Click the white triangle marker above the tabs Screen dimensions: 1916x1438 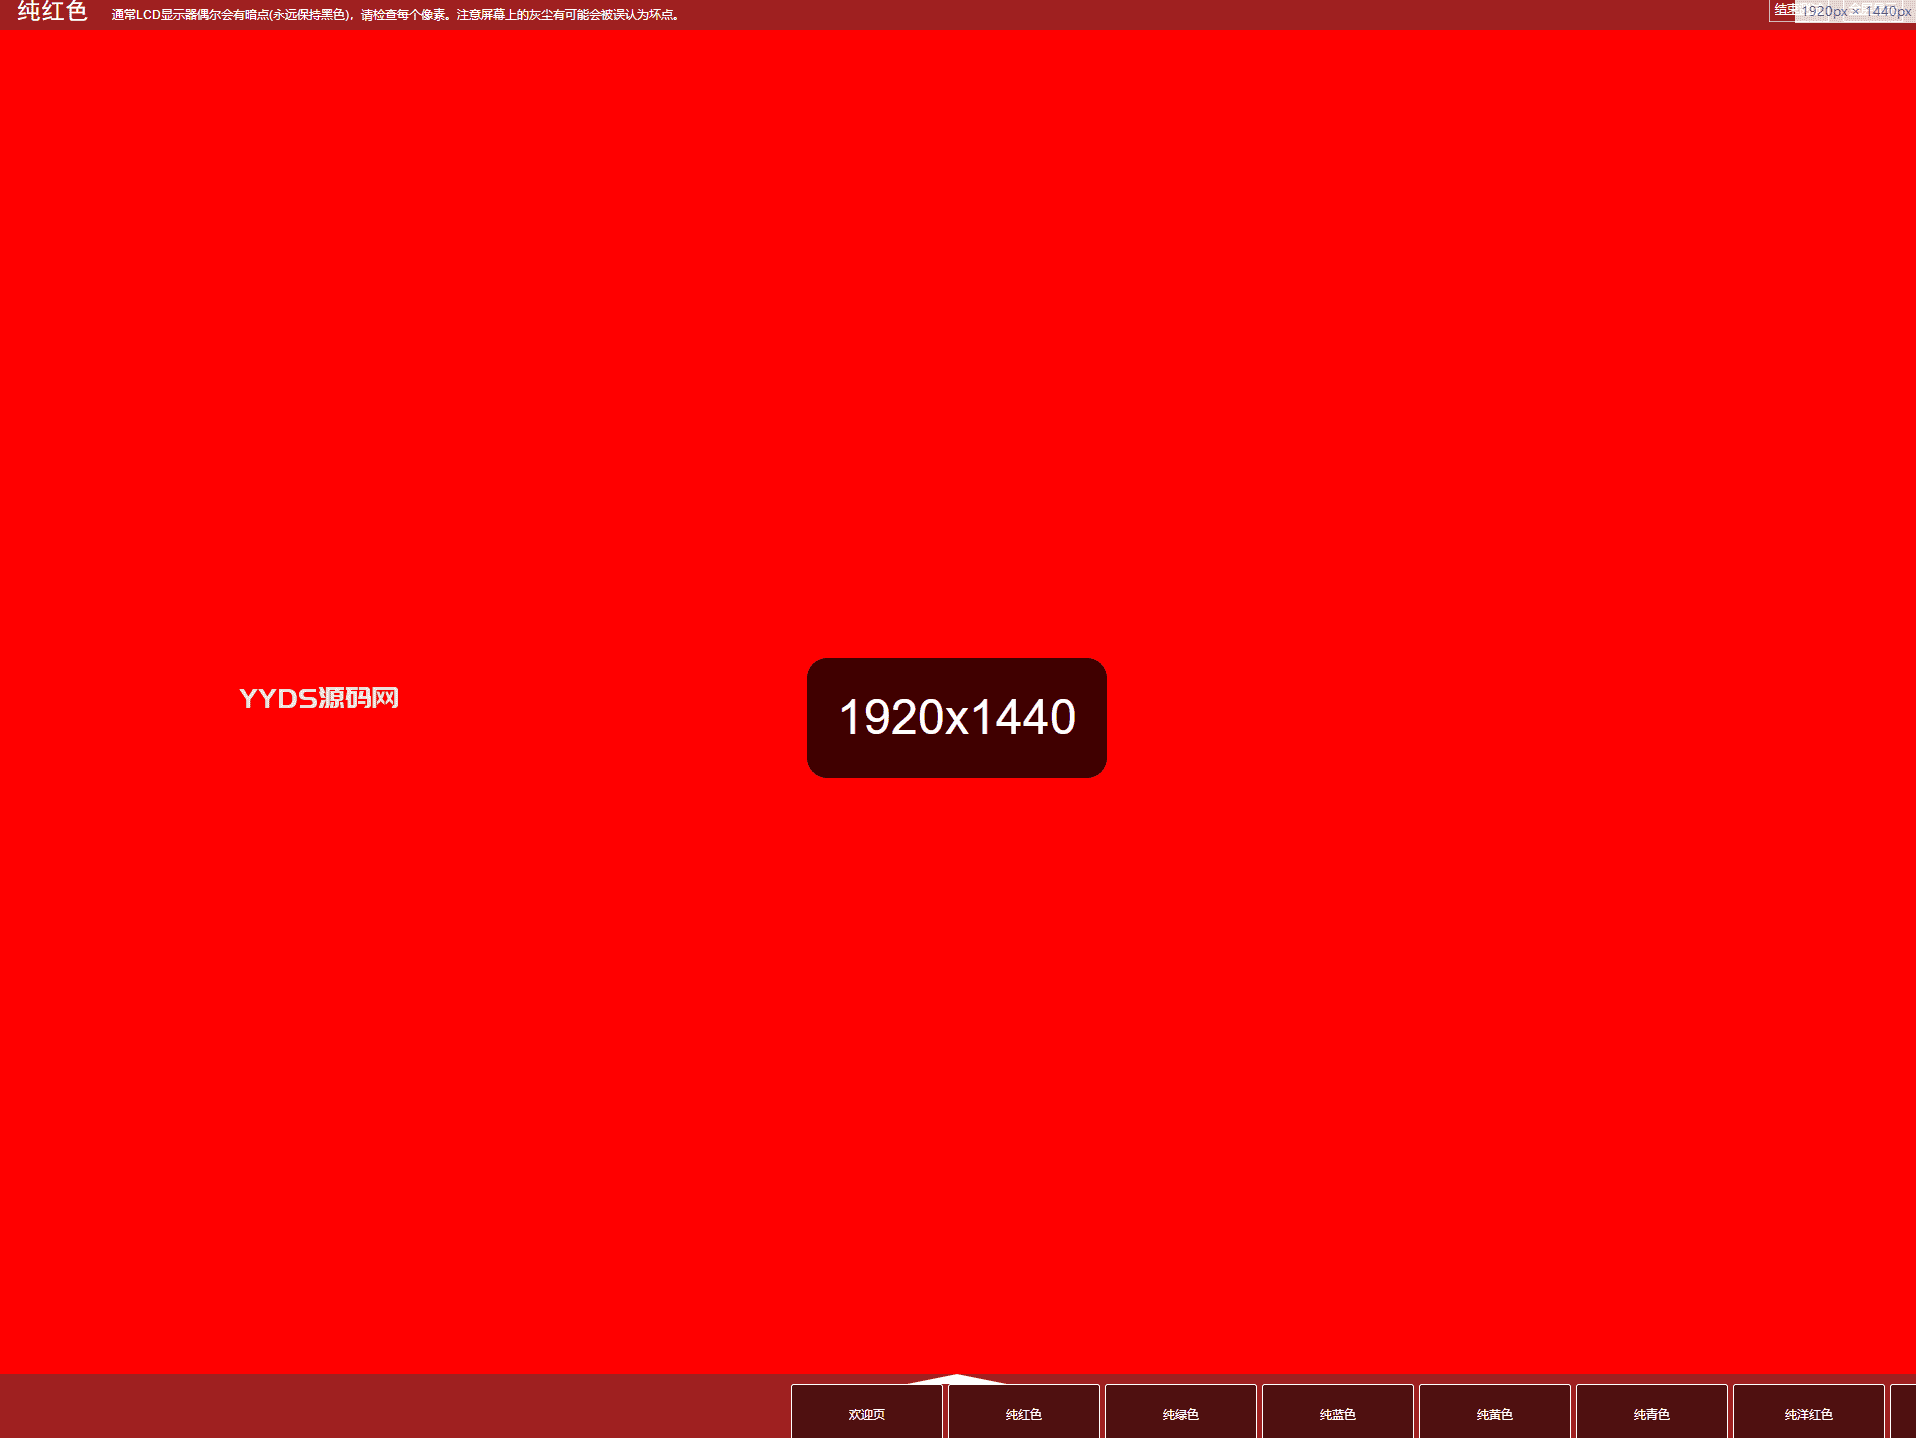tap(957, 1379)
